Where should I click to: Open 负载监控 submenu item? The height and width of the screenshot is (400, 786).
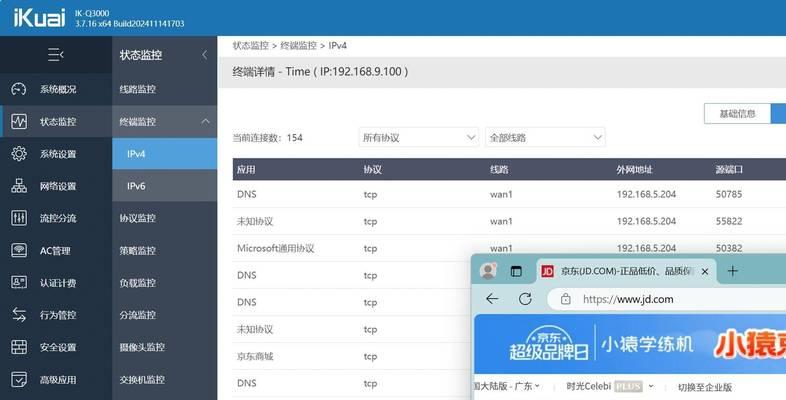click(x=137, y=283)
